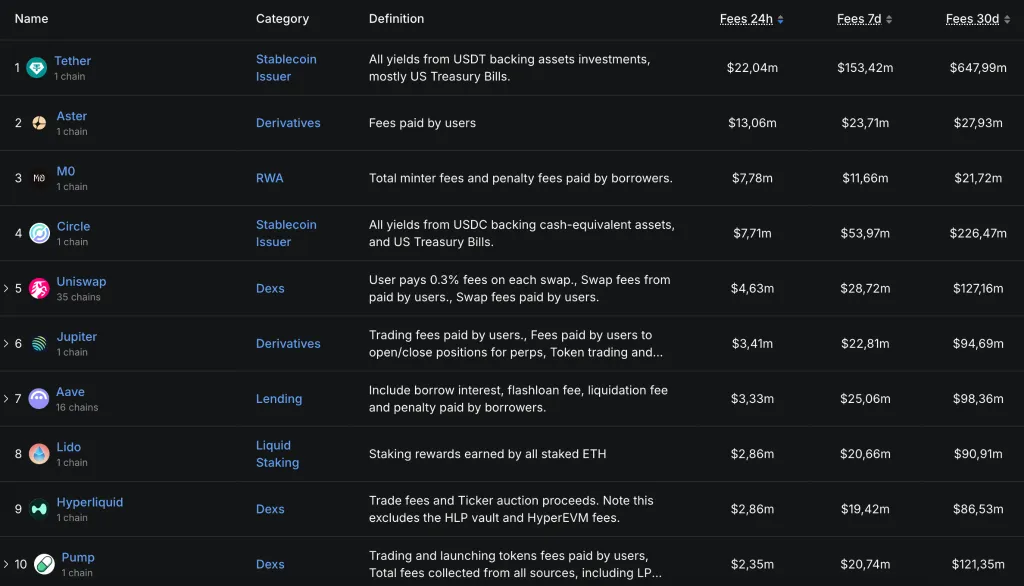Open the Hyperliquid protocol link

[89, 502]
